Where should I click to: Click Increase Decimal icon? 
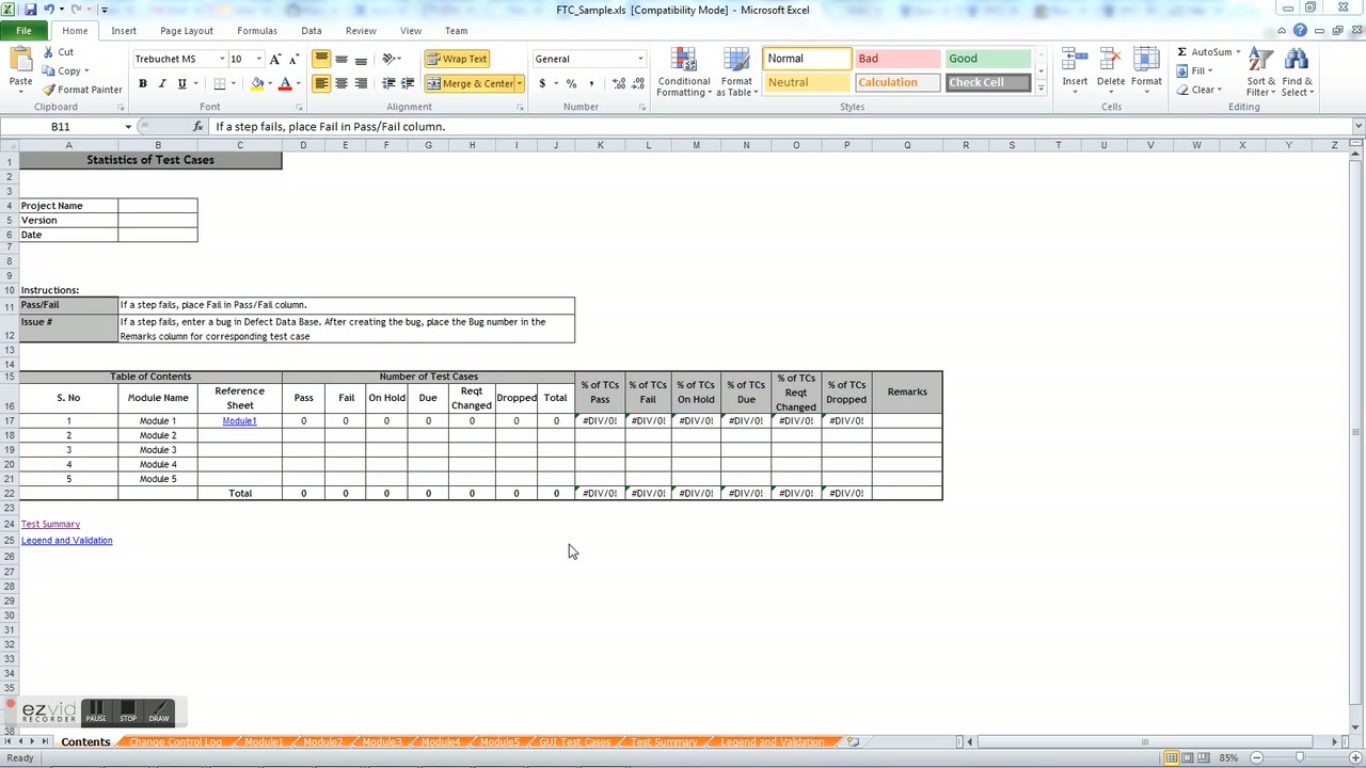[619, 84]
